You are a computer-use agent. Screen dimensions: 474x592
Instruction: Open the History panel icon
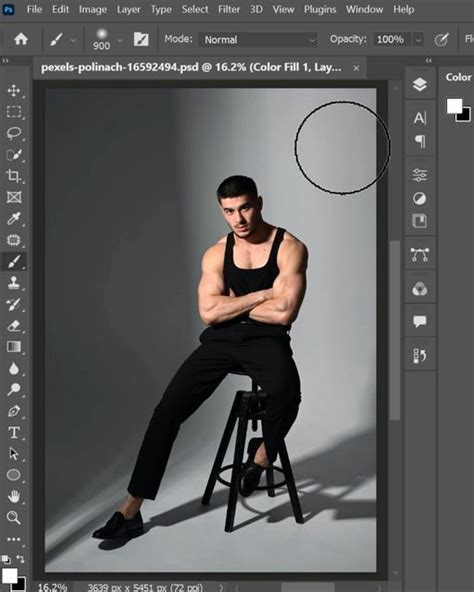(x=420, y=356)
